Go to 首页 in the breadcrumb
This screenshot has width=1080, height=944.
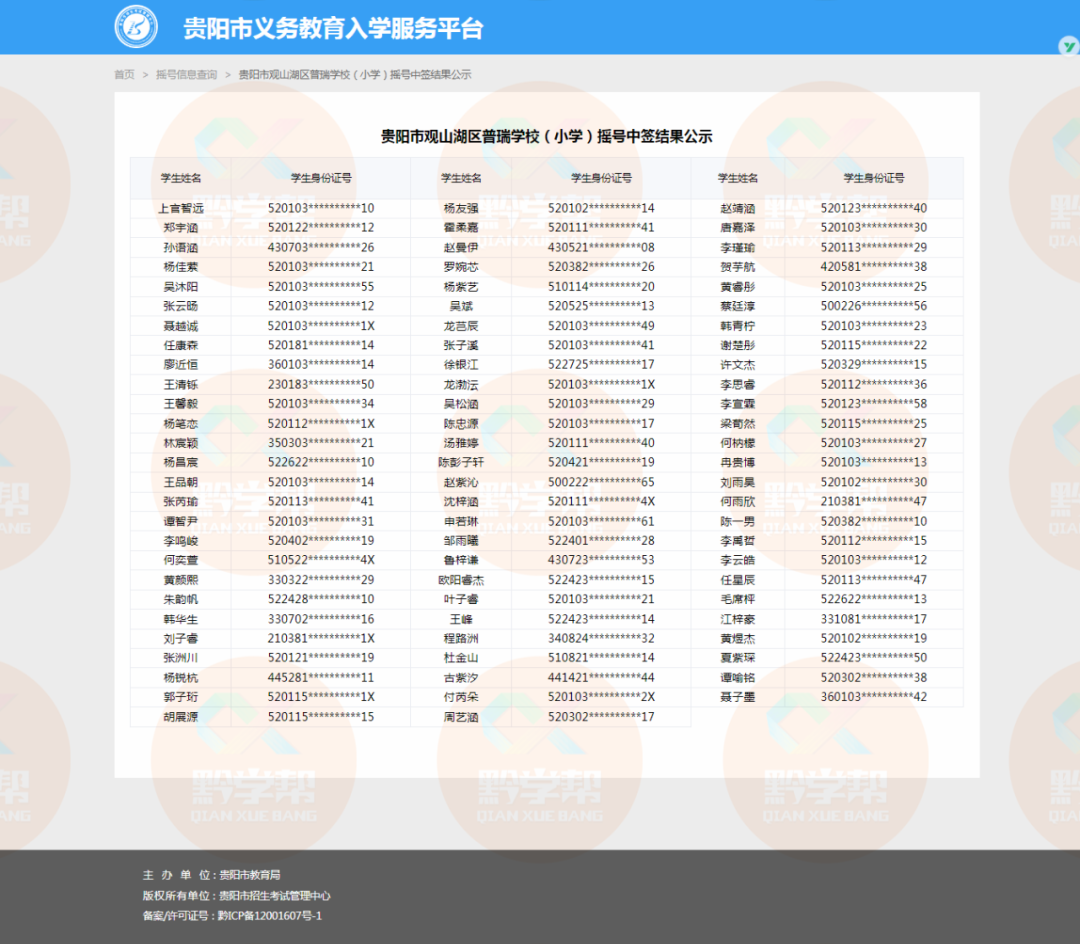[125, 74]
